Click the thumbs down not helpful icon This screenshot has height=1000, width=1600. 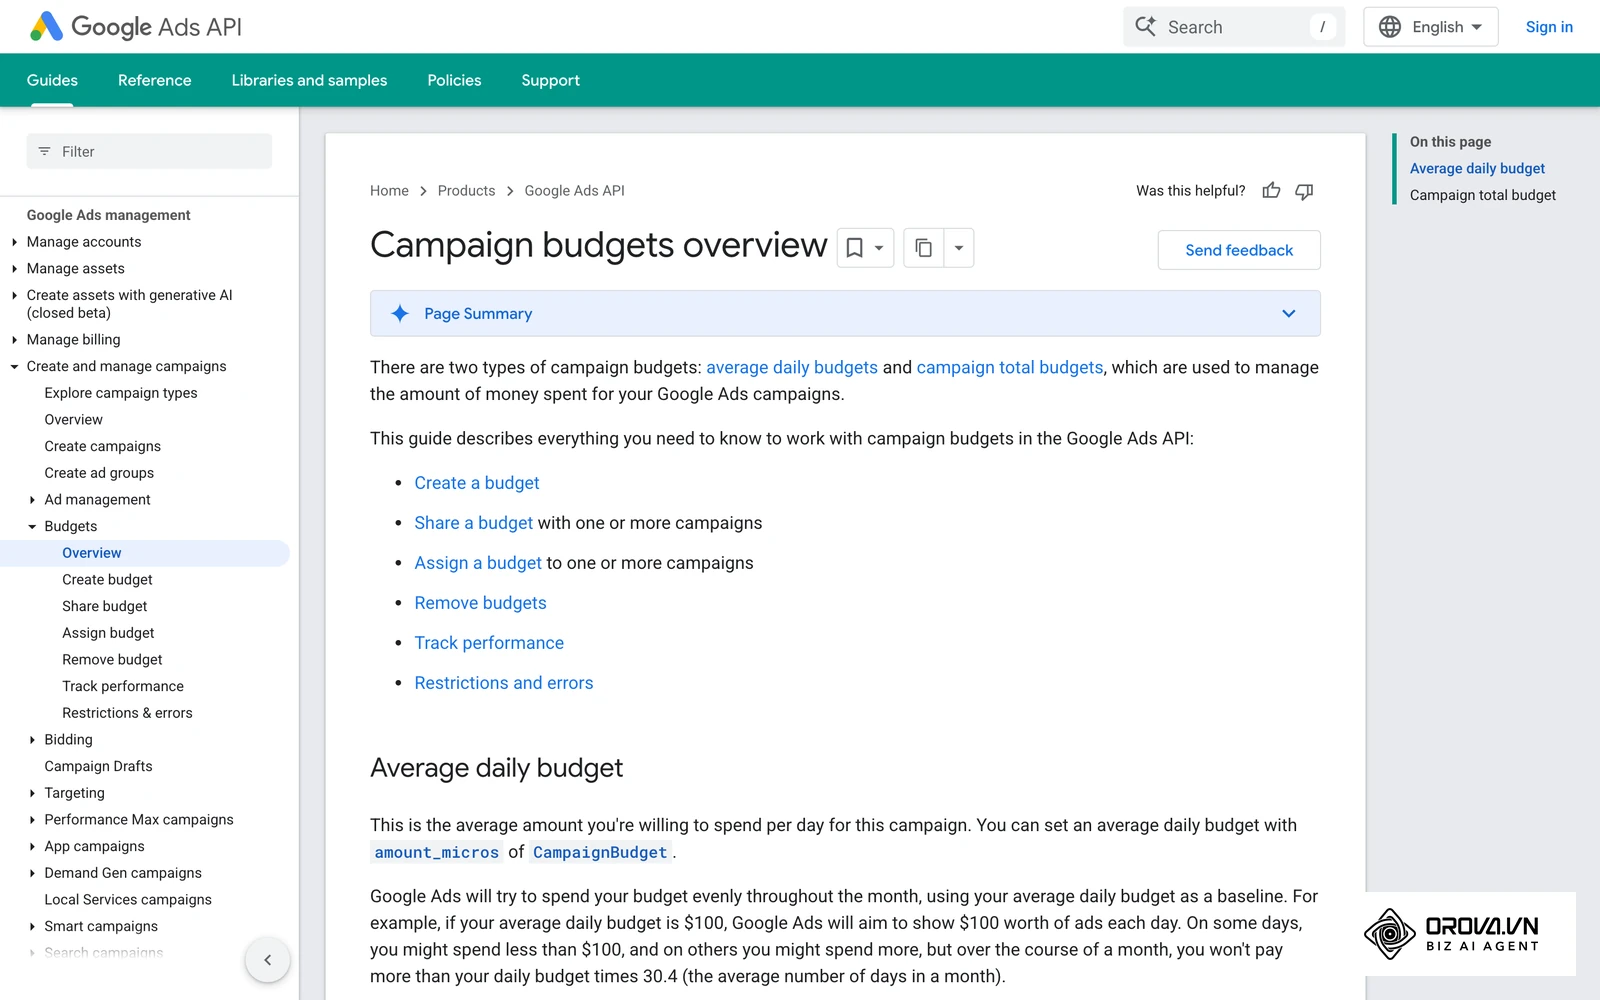(x=1304, y=190)
